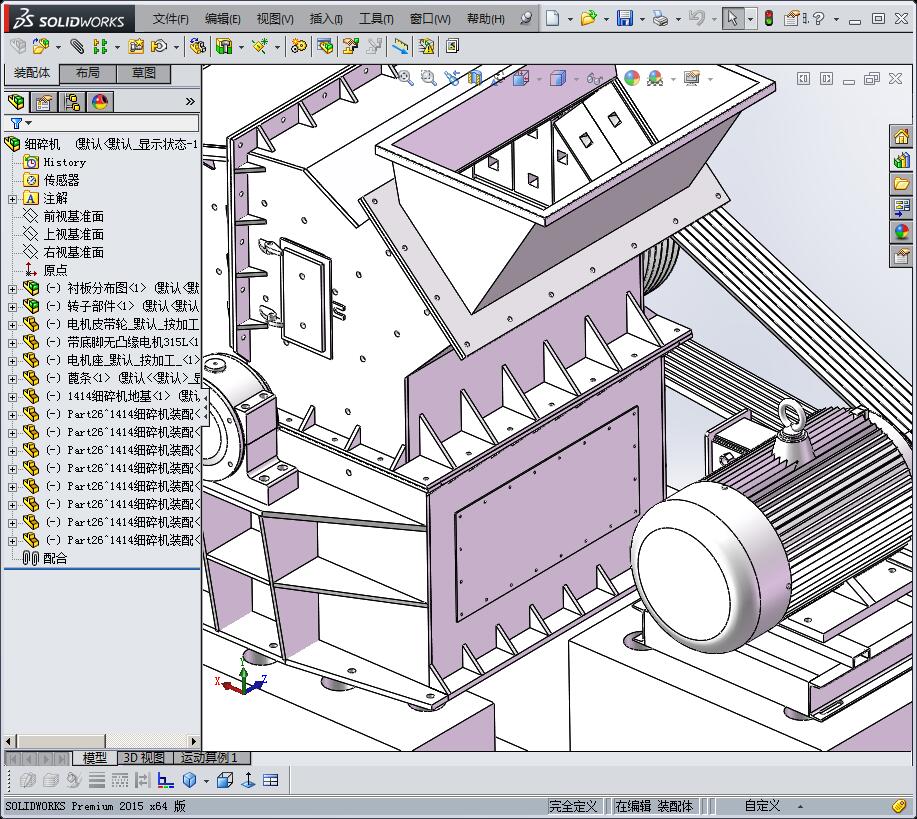Image resolution: width=917 pixels, height=819 pixels.
Task: Click the 自定义 unit status button
Action: [x=762, y=806]
